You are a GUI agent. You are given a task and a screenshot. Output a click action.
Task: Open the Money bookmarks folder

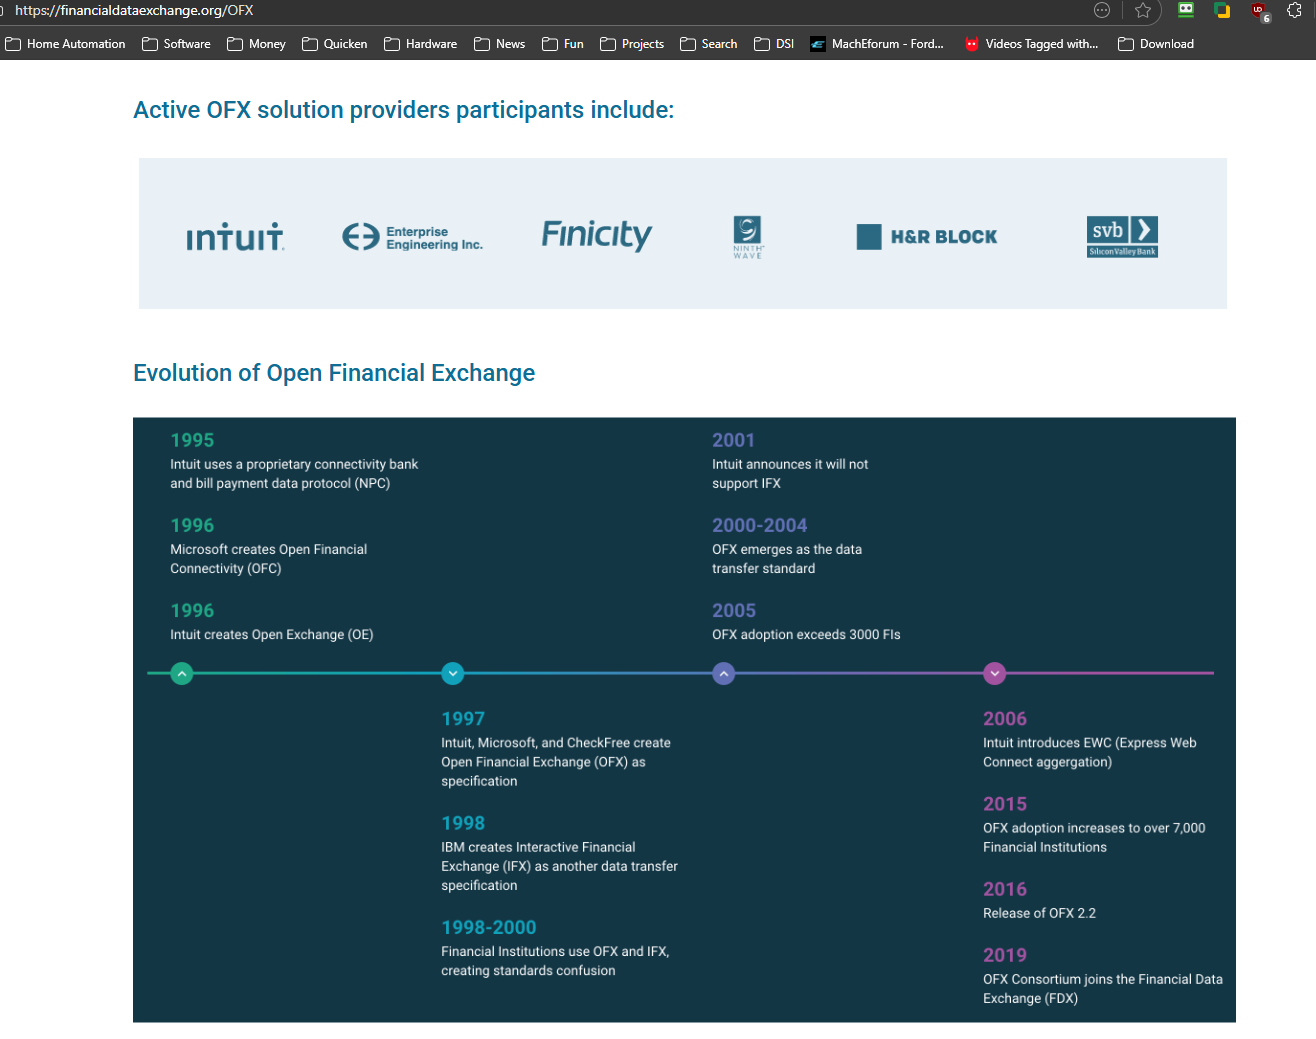pos(257,44)
